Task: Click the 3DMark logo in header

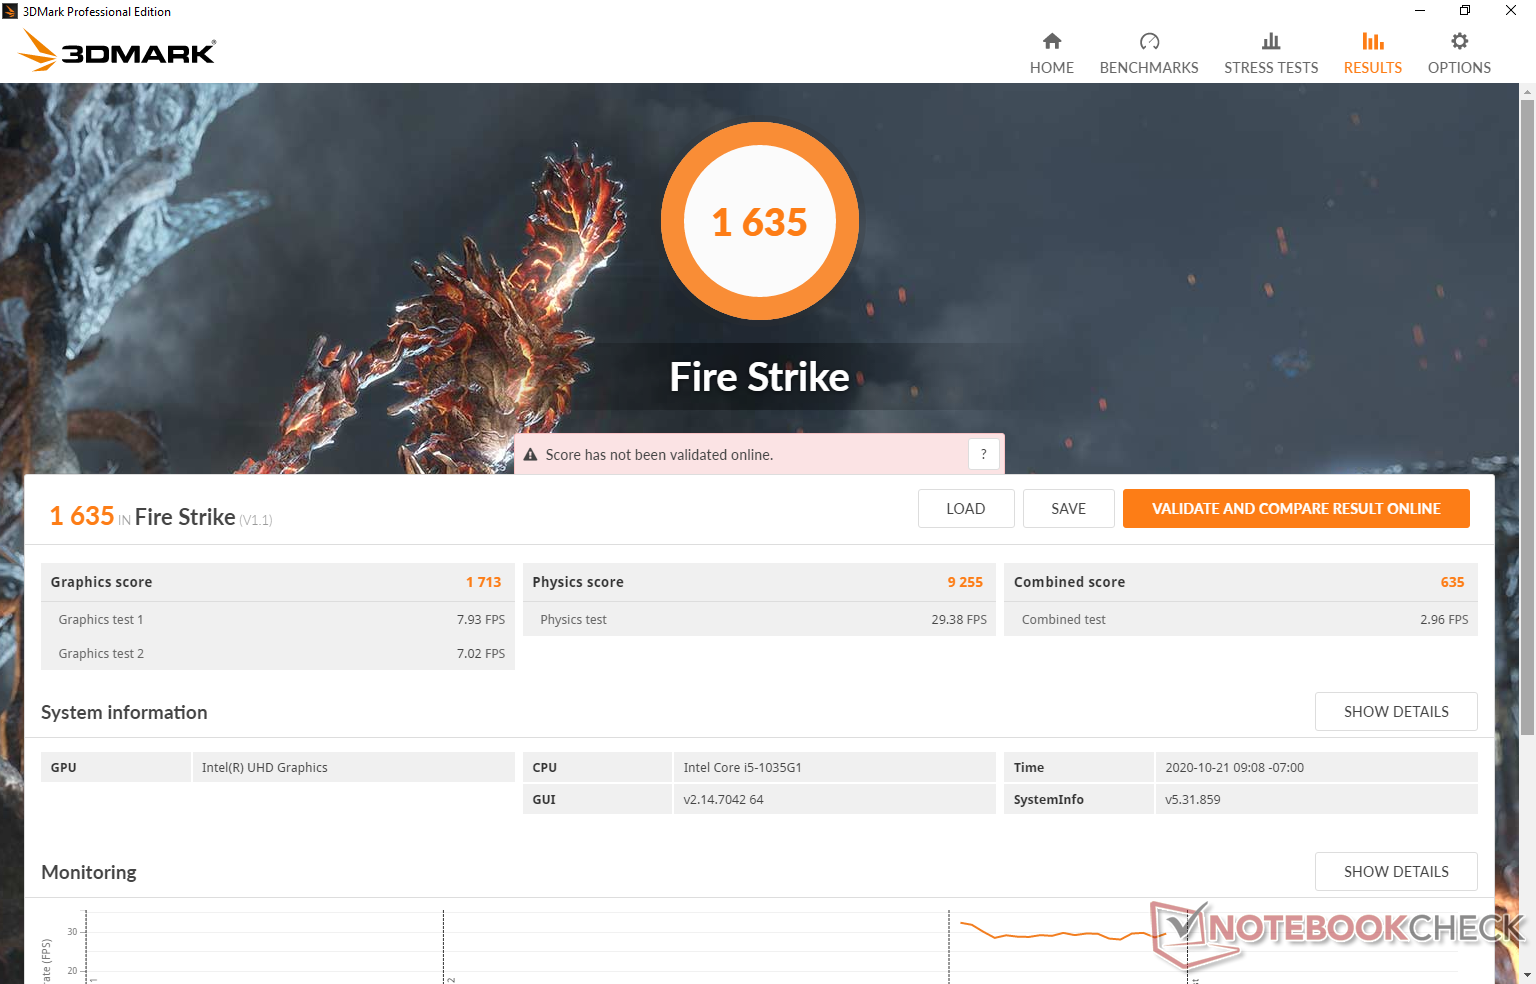Action: tap(117, 50)
